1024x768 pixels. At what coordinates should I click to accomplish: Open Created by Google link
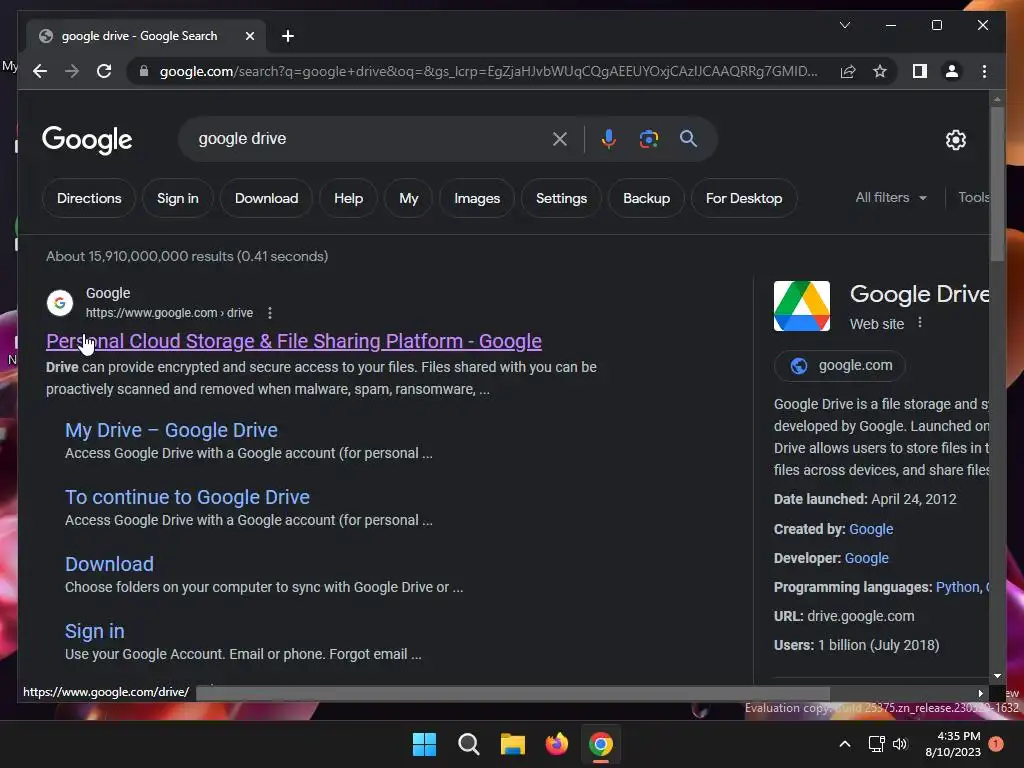click(x=871, y=529)
